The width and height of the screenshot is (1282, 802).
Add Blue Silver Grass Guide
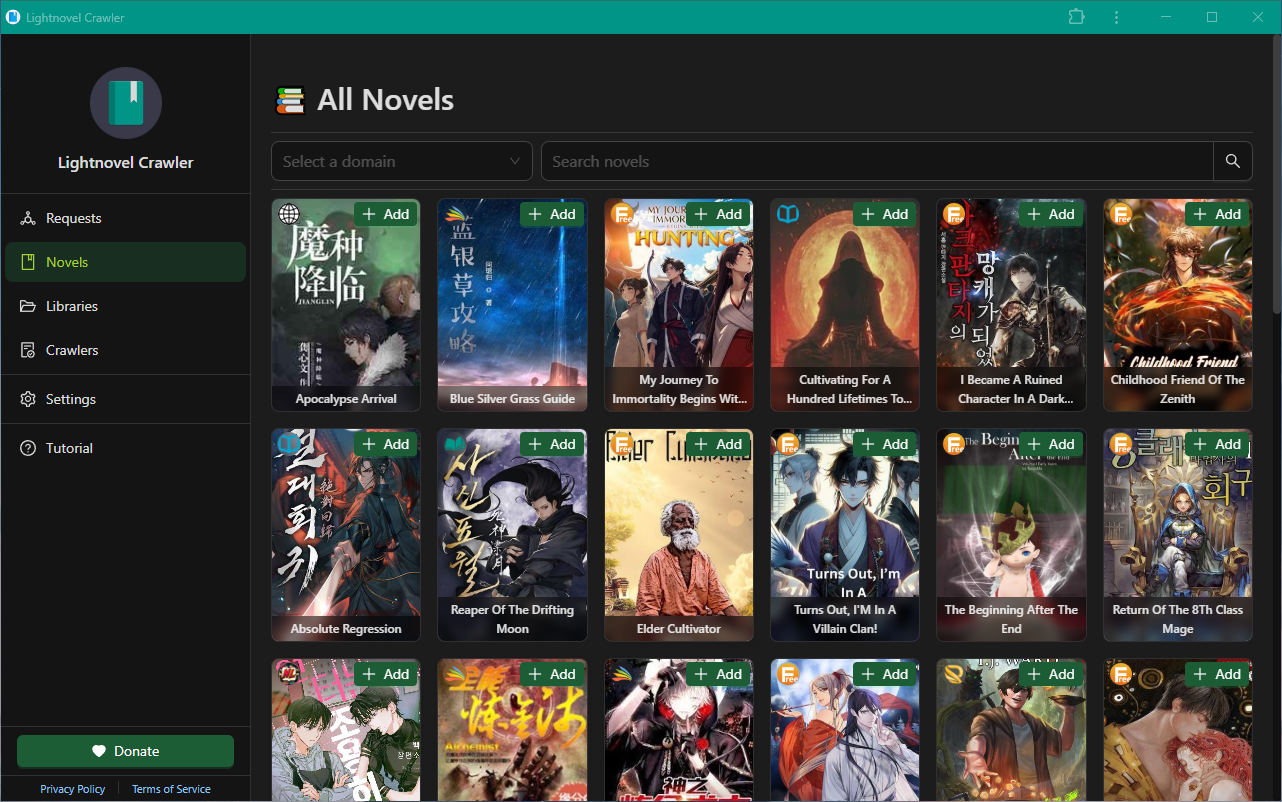[552, 214]
